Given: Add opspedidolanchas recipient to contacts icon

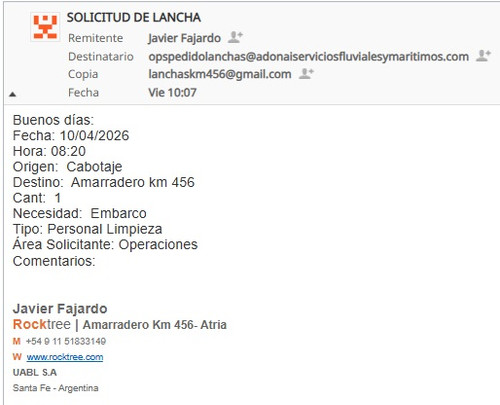Looking at the screenshot, I should pos(483,55).
